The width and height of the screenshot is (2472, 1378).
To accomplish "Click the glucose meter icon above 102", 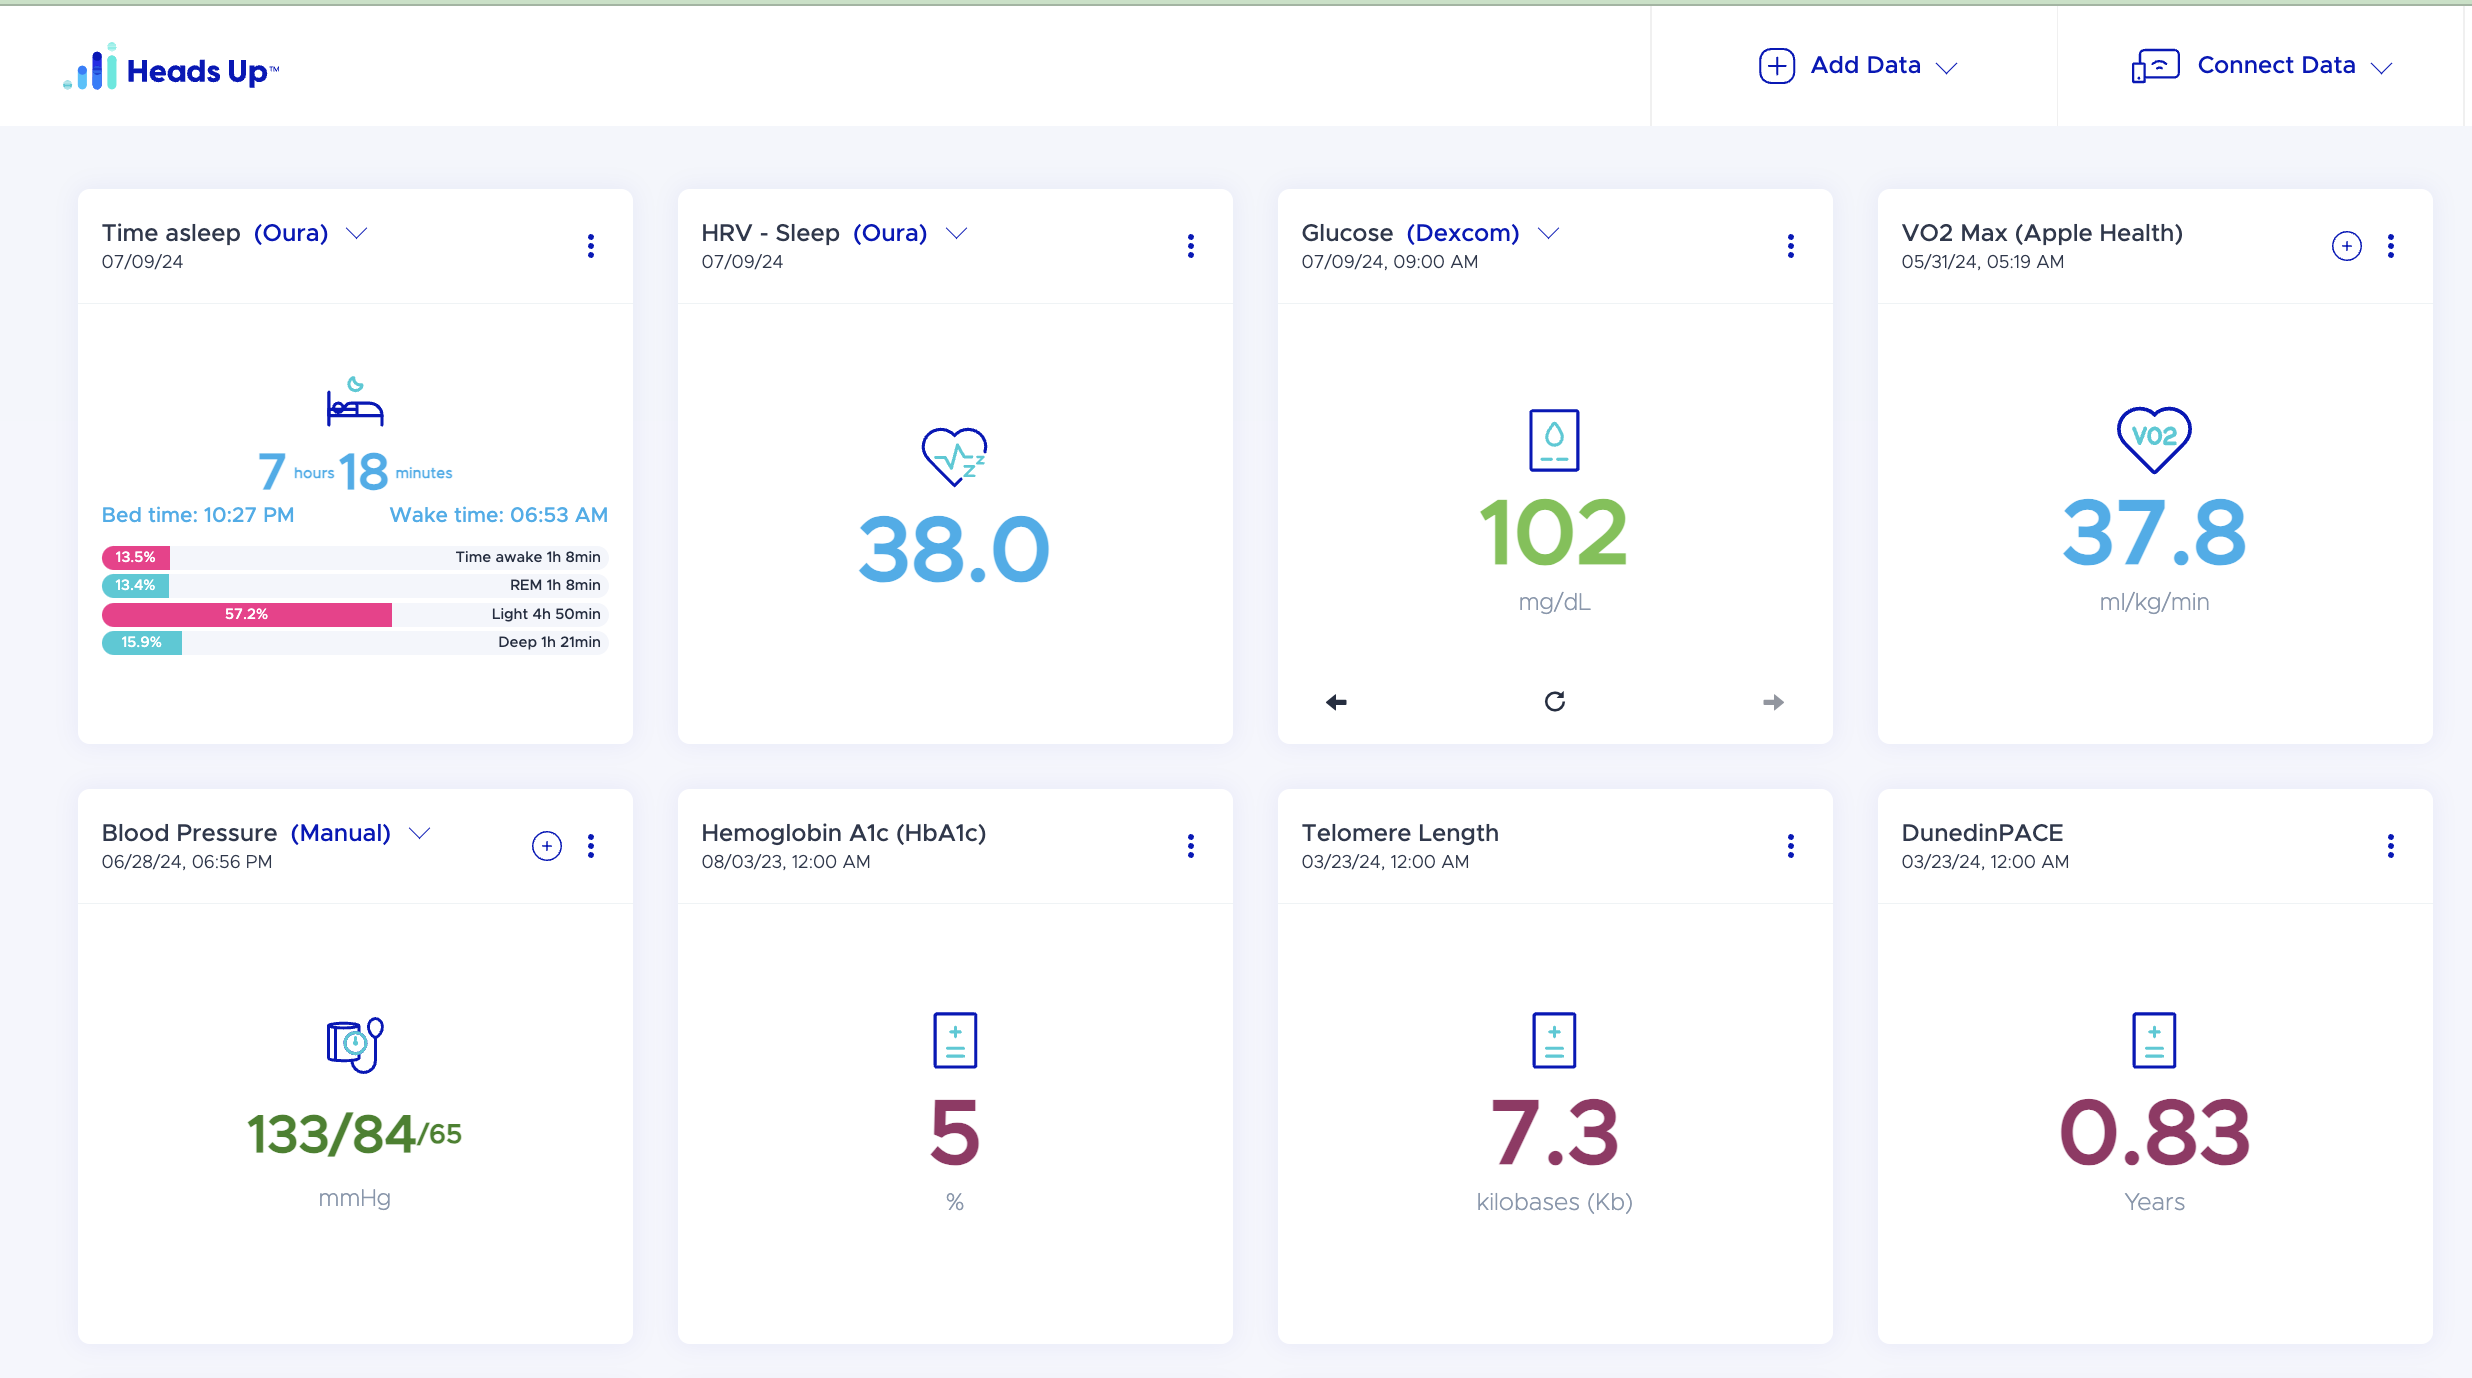I will coord(1555,440).
